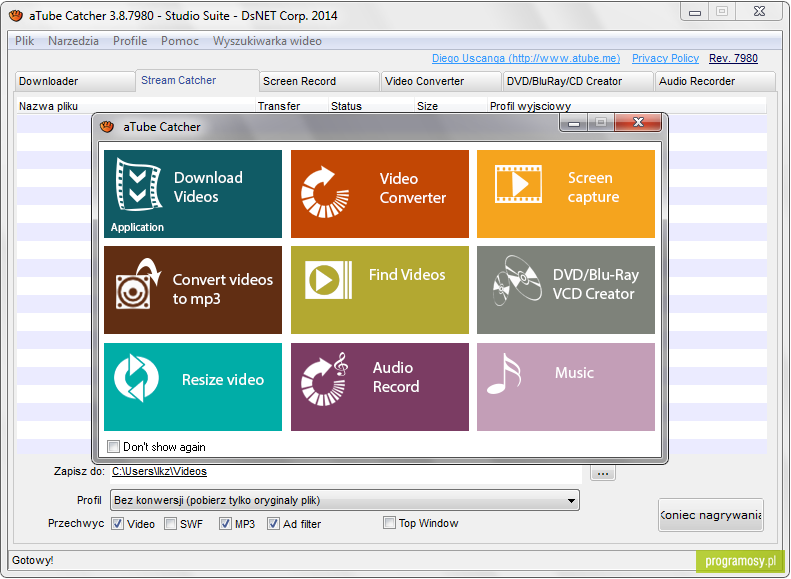Click the Screen capture tile text
This screenshot has width=791, height=579.
pyautogui.click(x=593, y=187)
